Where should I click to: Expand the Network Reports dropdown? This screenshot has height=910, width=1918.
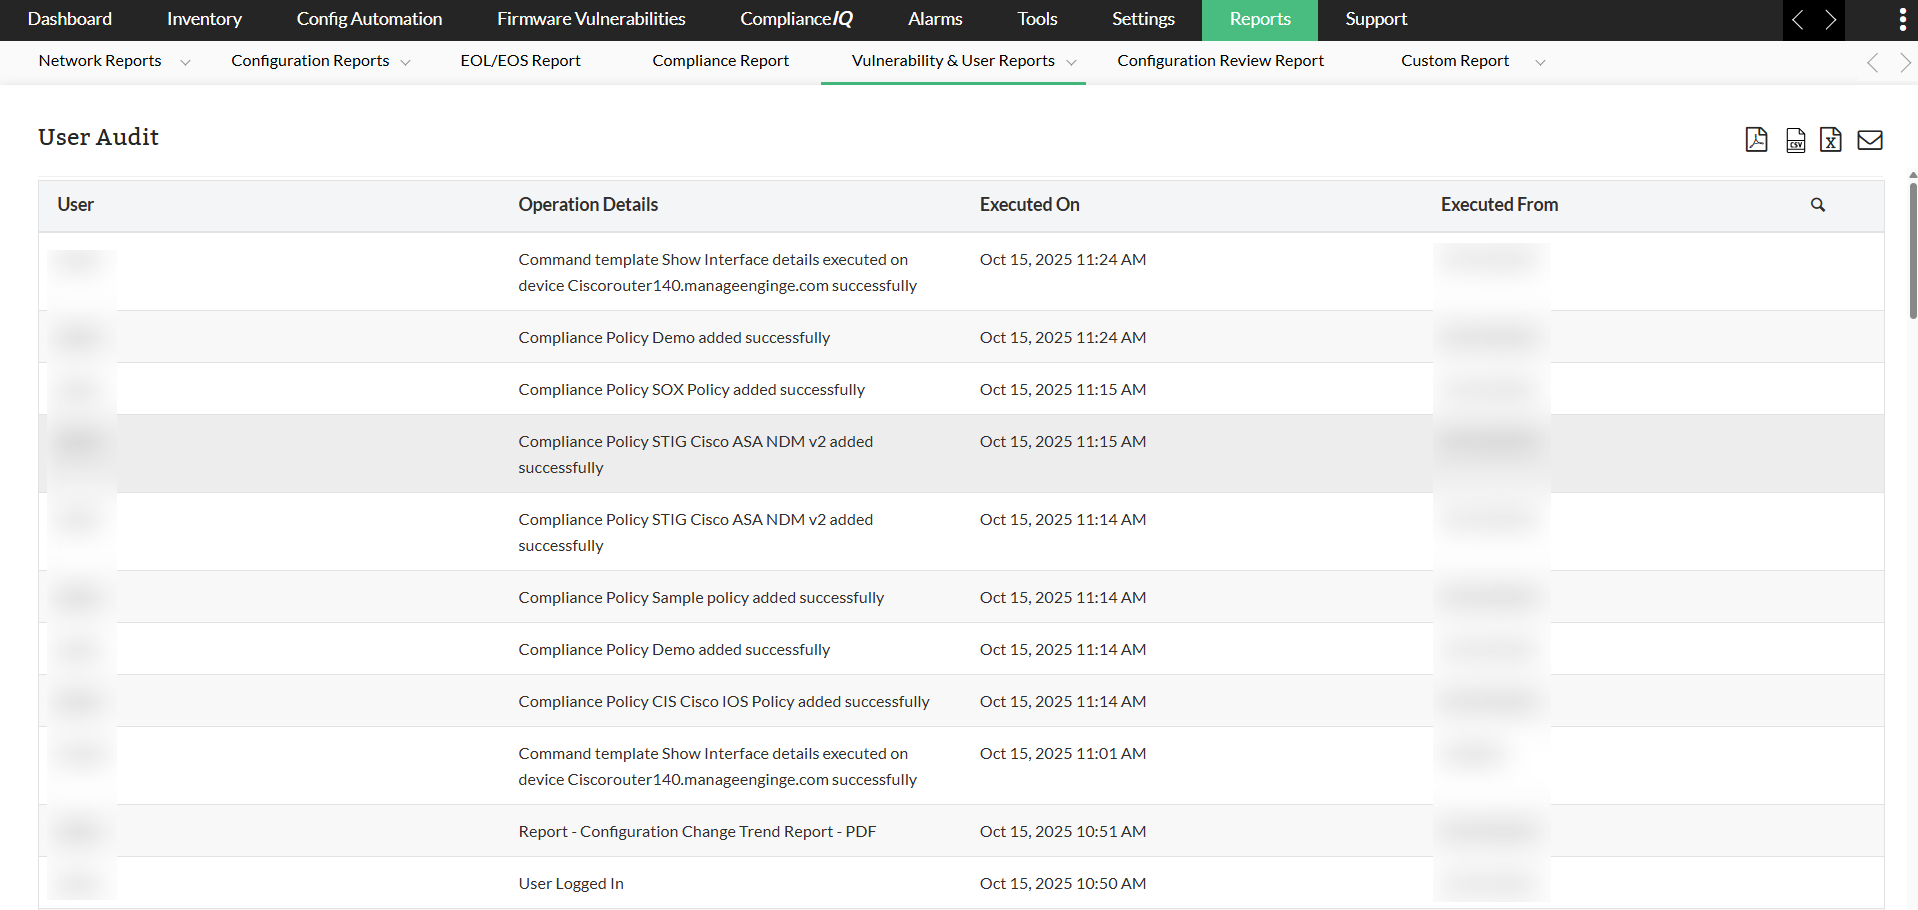click(185, 62)
